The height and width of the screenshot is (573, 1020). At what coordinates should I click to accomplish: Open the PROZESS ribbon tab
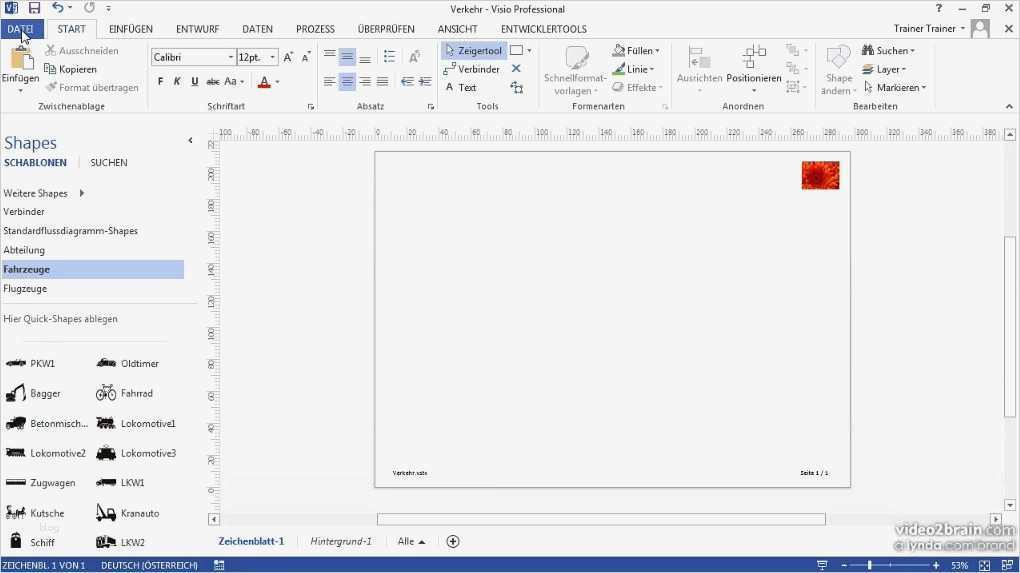[315, 29]
